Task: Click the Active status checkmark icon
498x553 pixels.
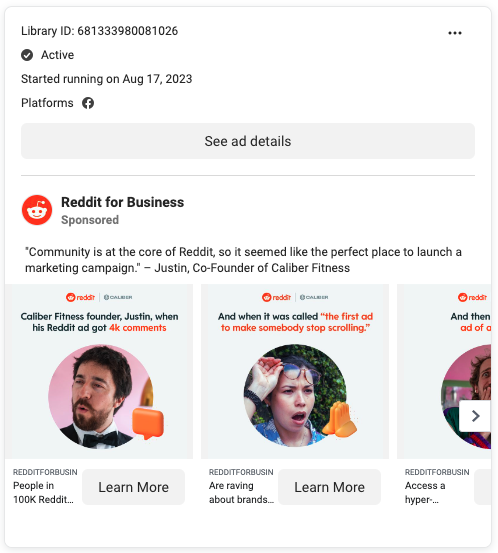Action: pyautogui.click(x=27, y=55)
